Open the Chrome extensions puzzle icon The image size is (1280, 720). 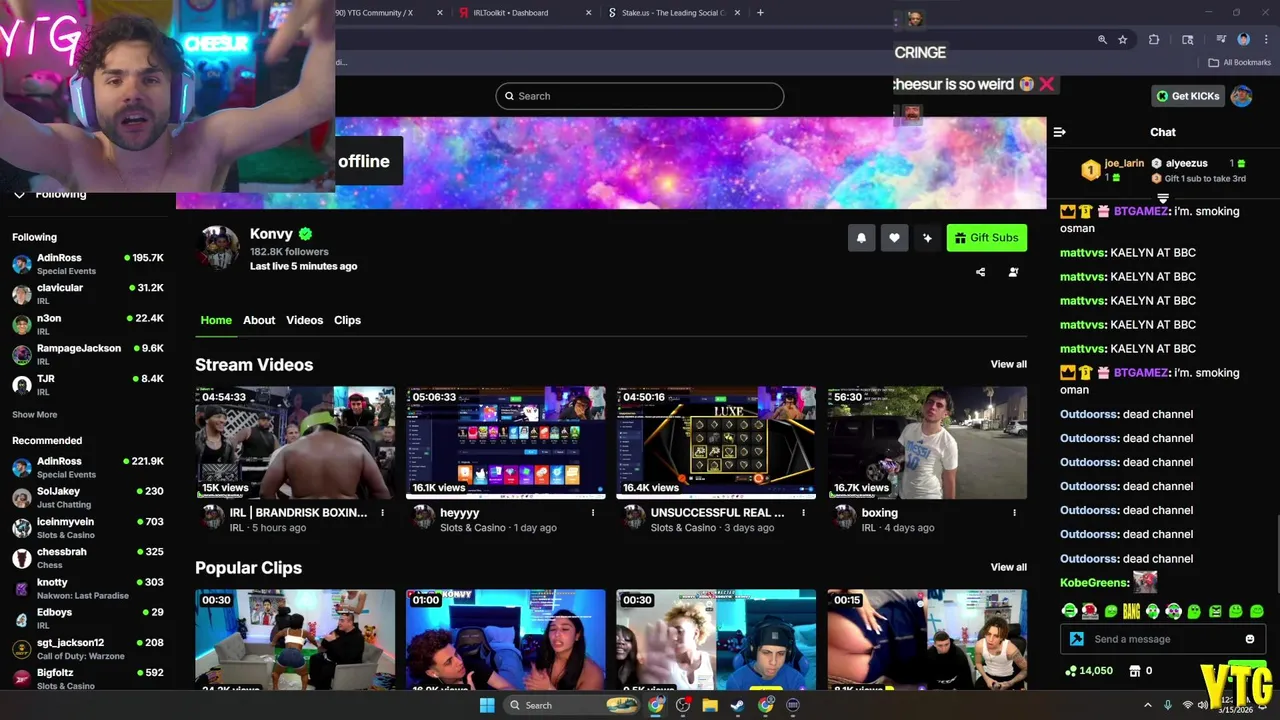point(1154,40)
